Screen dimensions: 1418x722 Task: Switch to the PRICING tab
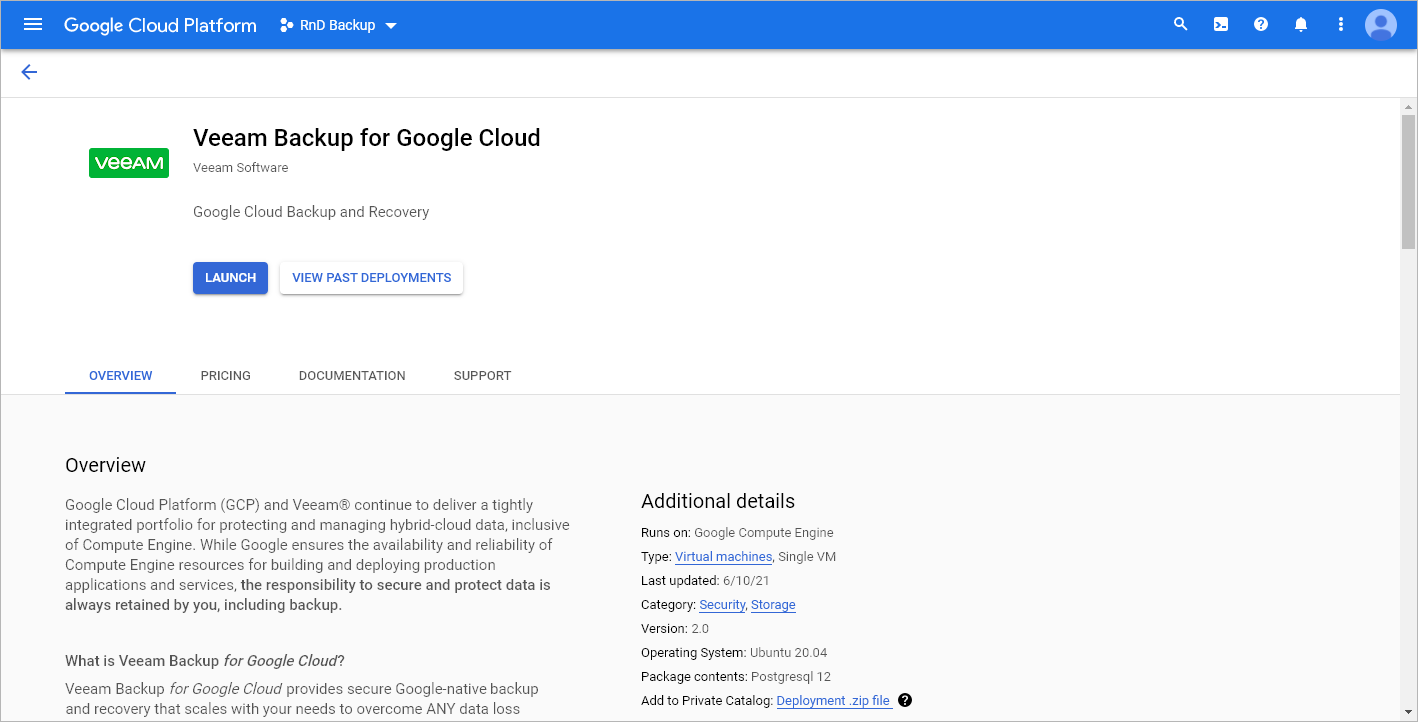click(226, 376)
